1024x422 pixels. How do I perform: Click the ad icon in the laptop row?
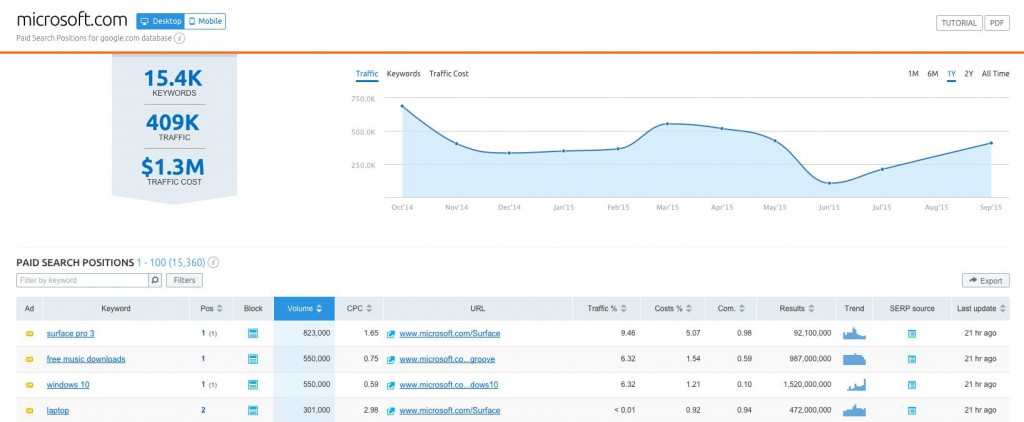[x=29, y=410]
